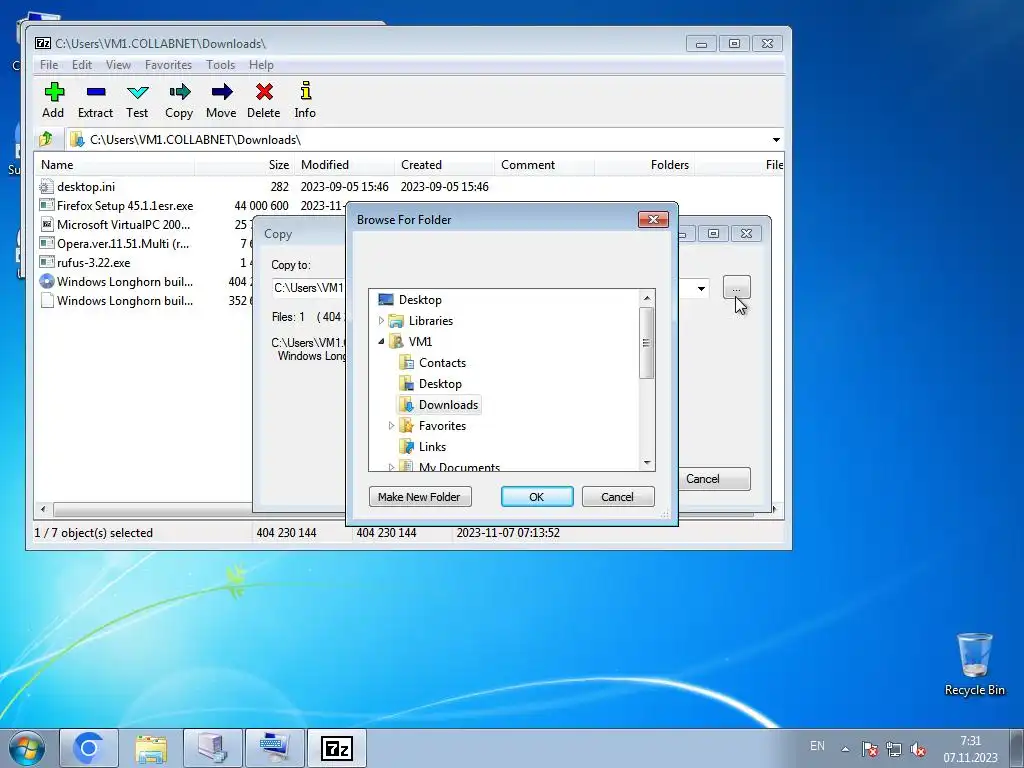Select Opera.ver.11.51.Multi file icon
Image resolution: width=1024 pixels, height=768 pixels.
point(46,244)
